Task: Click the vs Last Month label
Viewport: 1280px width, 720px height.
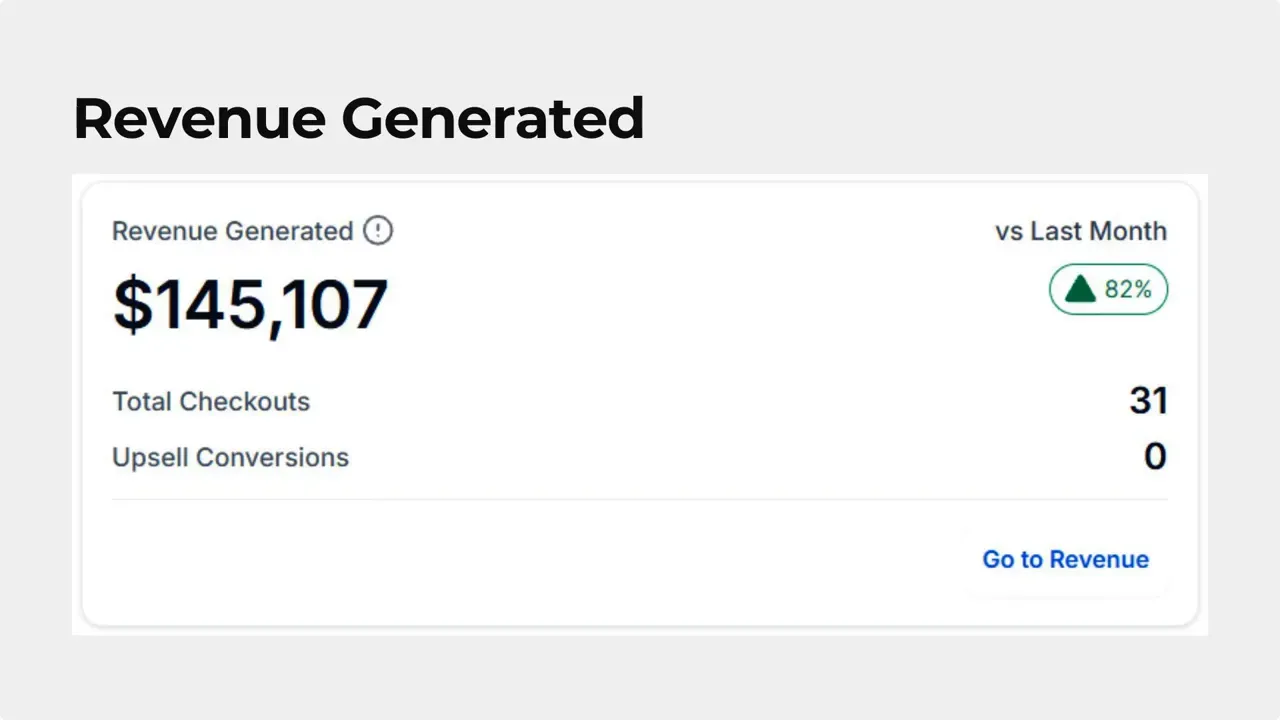Action: click(x=1080, y=231)
